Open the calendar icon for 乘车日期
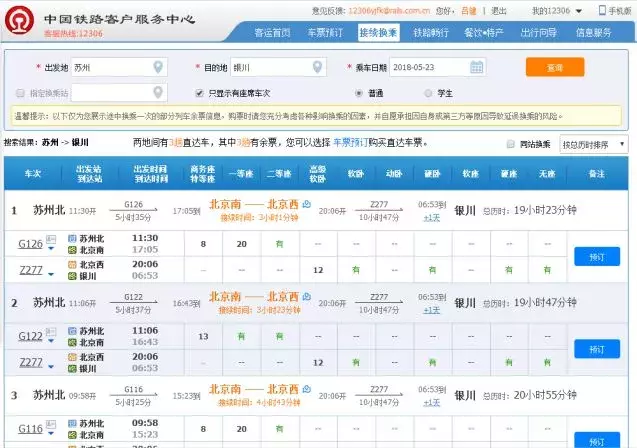The width and height of the screenshot is (637, 448). 477,67
